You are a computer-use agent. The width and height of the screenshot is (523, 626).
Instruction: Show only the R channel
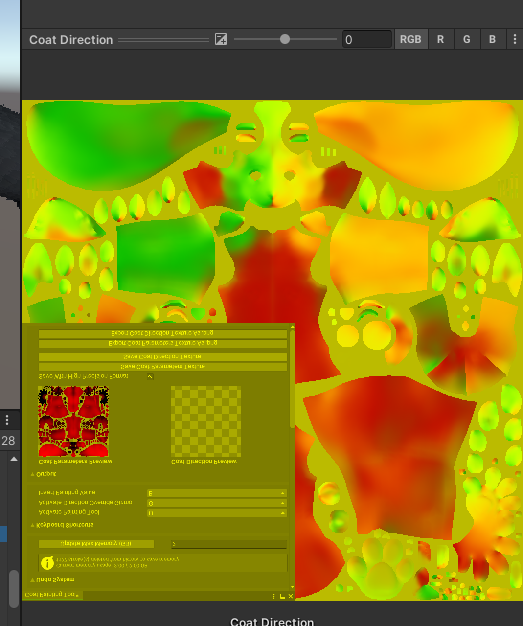[x=440, y=39]
